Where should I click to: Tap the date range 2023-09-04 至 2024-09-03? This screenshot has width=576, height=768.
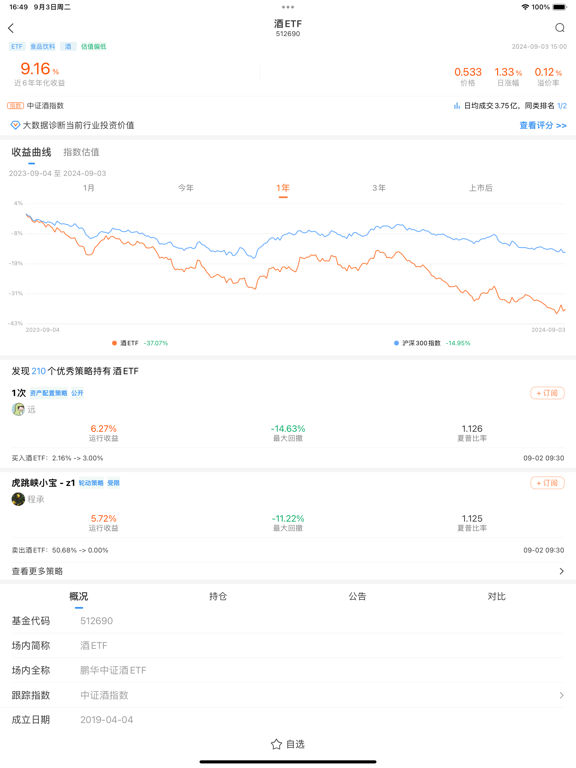(x=57, y=173)
